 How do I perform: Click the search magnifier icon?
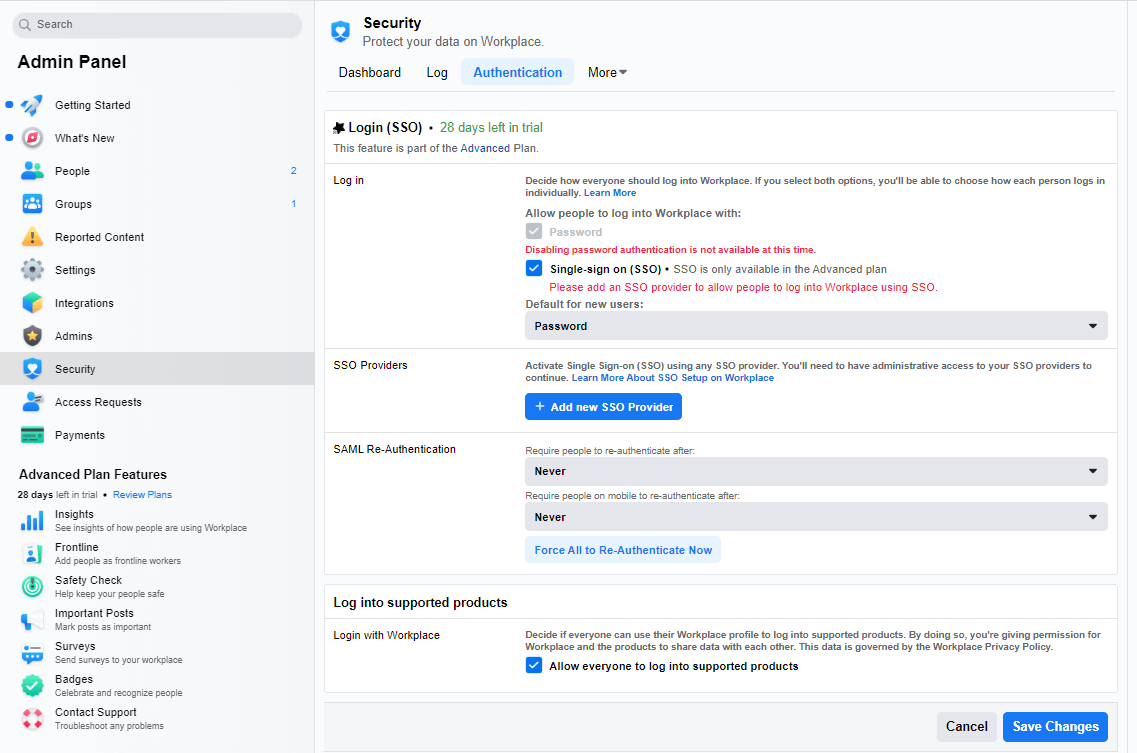25,25
